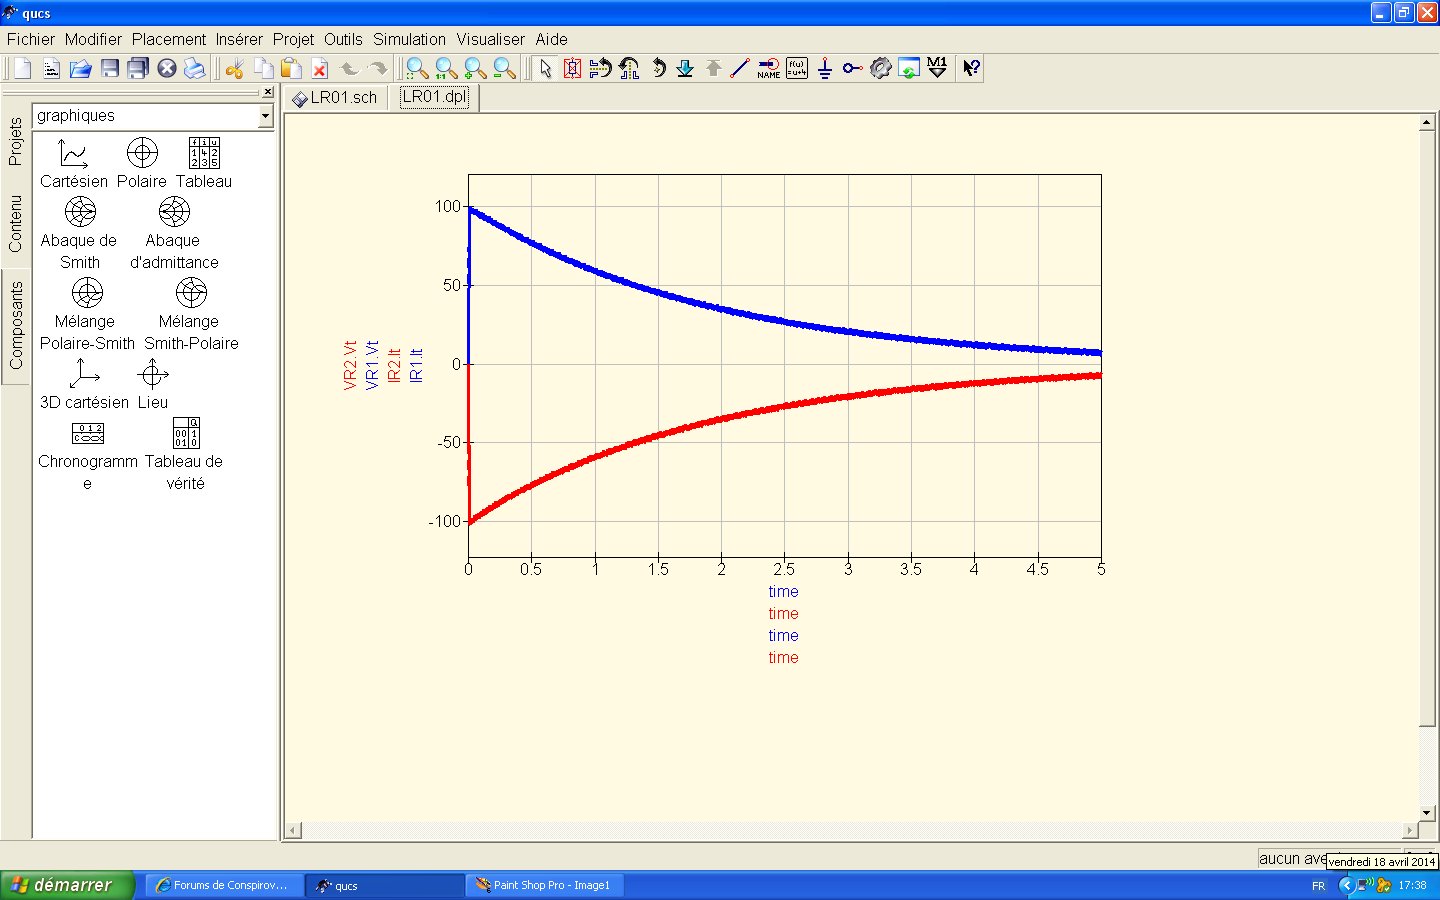The width and height of the screenshot is (1440, 900).
Task: Open the Visualiser menu
Action: click(x=490, y=39)
